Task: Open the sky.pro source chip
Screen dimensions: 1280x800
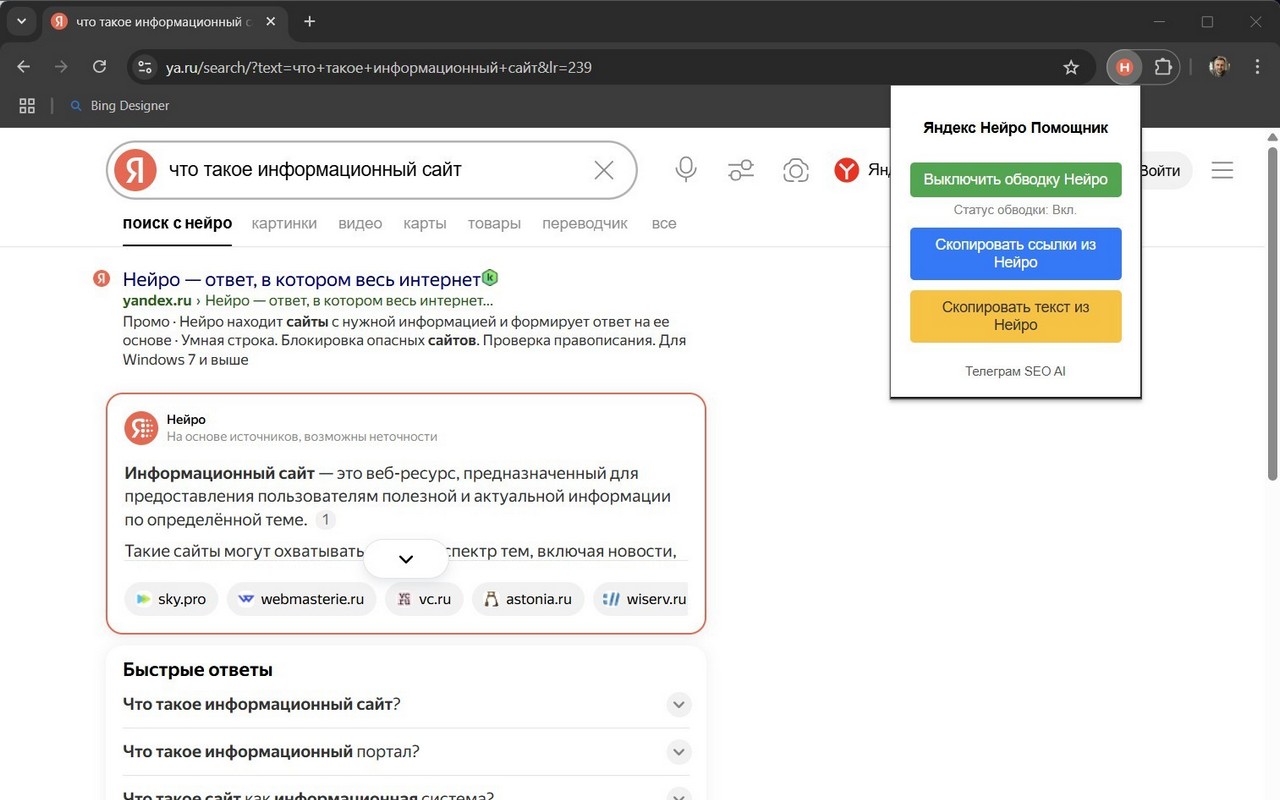Action: [x=171, y=599]
